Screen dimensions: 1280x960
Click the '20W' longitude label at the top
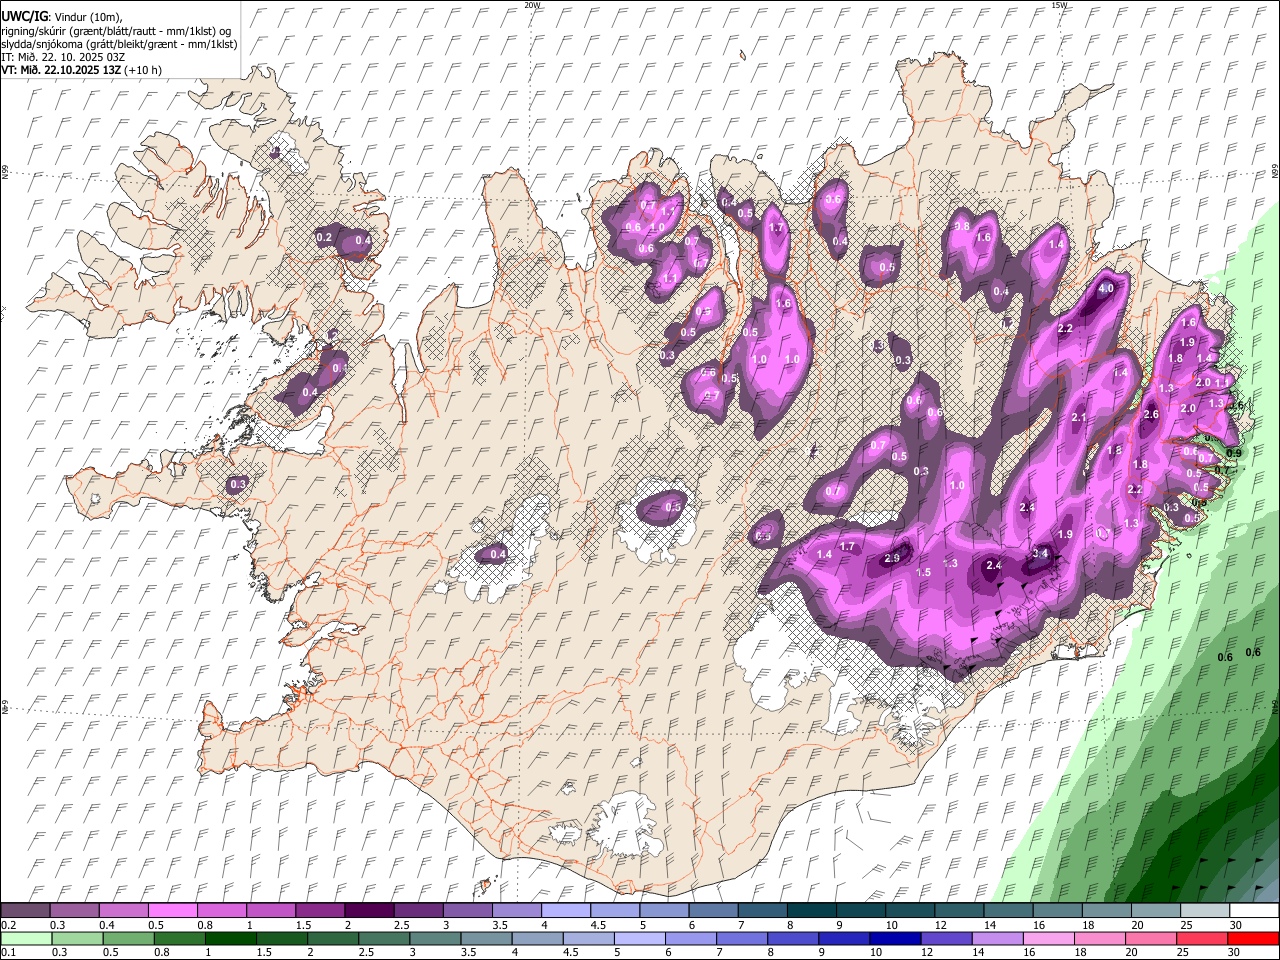pos(532,5)
